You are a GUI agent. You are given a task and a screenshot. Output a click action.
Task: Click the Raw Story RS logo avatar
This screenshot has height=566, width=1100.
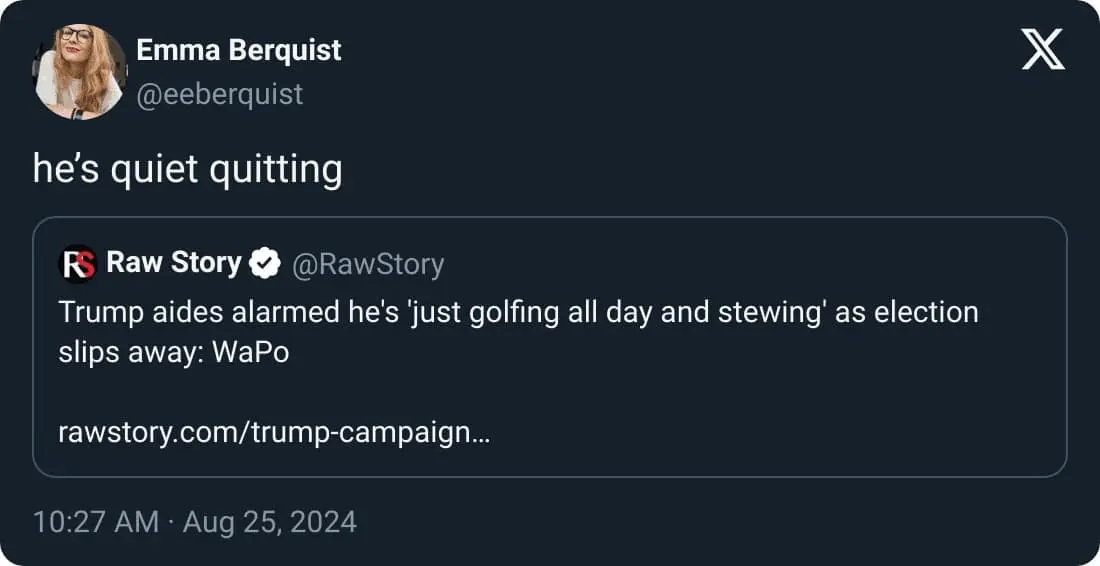(79, 265)
